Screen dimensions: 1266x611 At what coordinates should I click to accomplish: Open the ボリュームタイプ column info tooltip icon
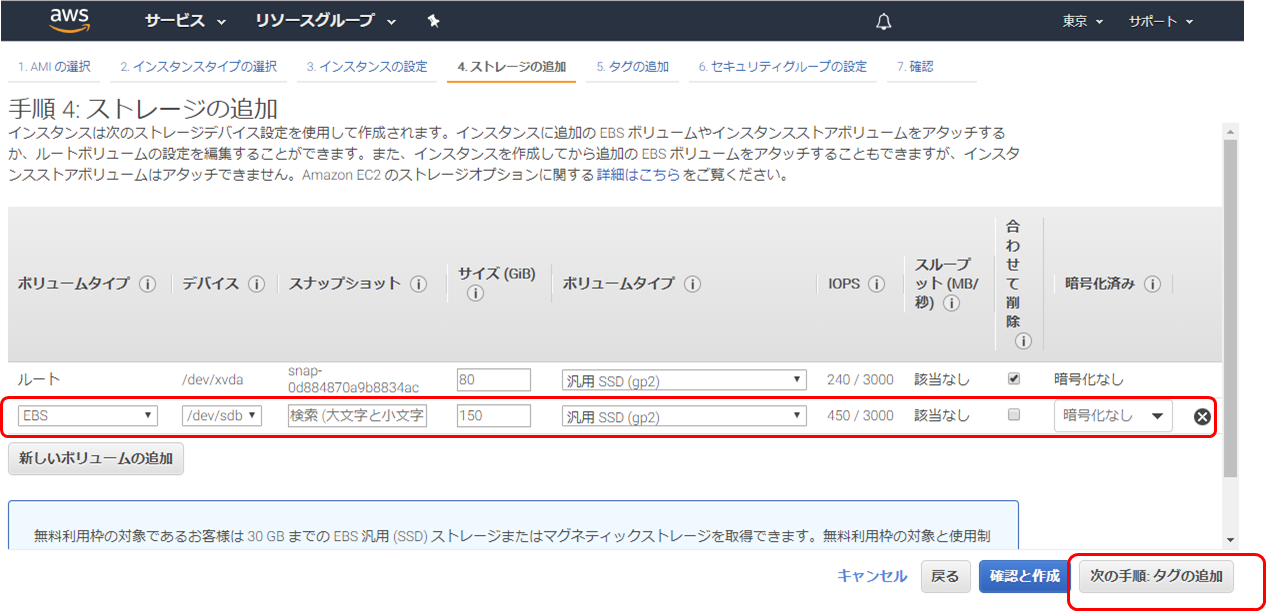coord(691,283)
